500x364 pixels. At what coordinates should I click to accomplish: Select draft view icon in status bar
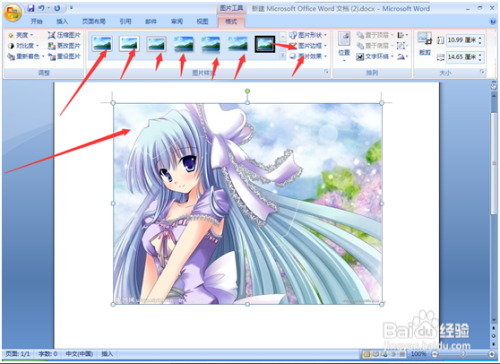[402, 354]
